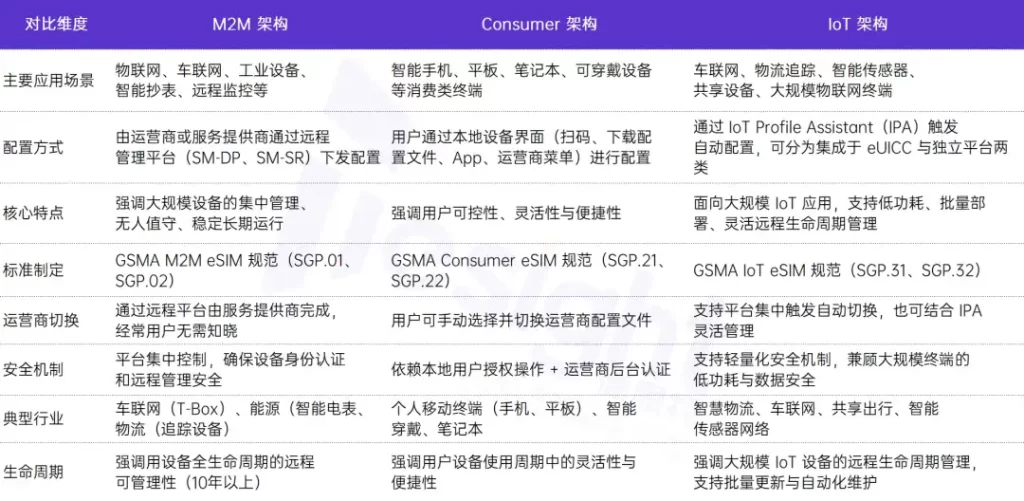Screen dimensions: 1024x501
Task: Click cell 物联网、车联网、工业设备
Action: click(211, 81)
